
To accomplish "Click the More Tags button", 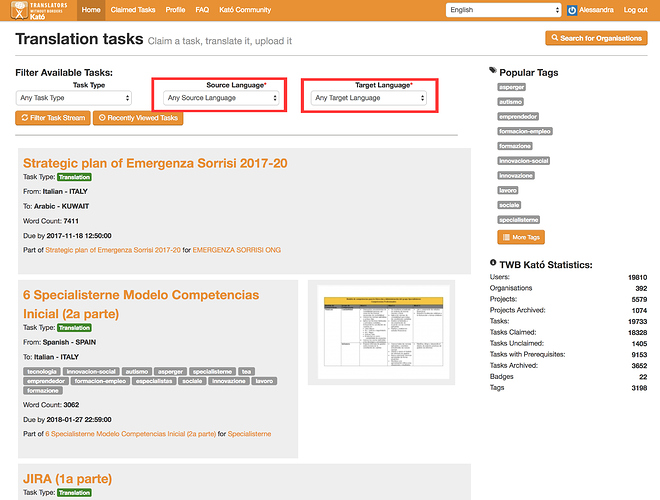I will click(521, 237).
